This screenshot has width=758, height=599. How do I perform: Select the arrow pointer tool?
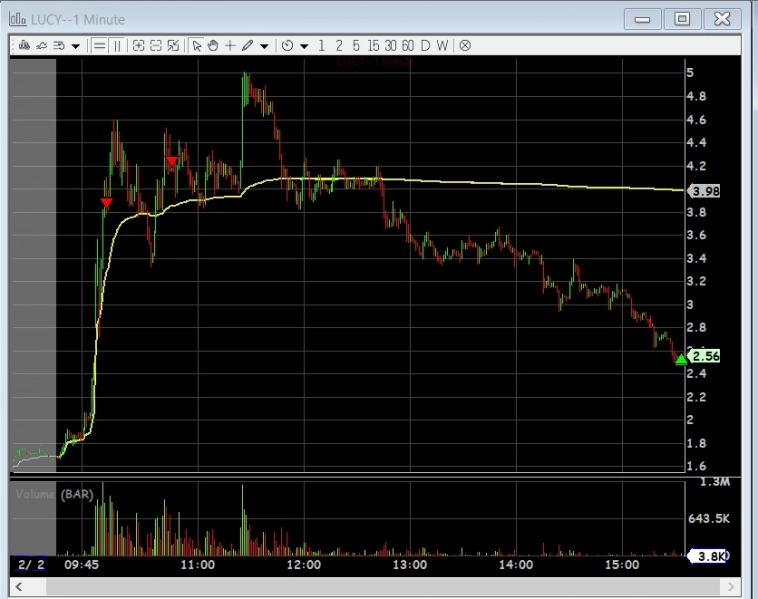pos(197,45)
